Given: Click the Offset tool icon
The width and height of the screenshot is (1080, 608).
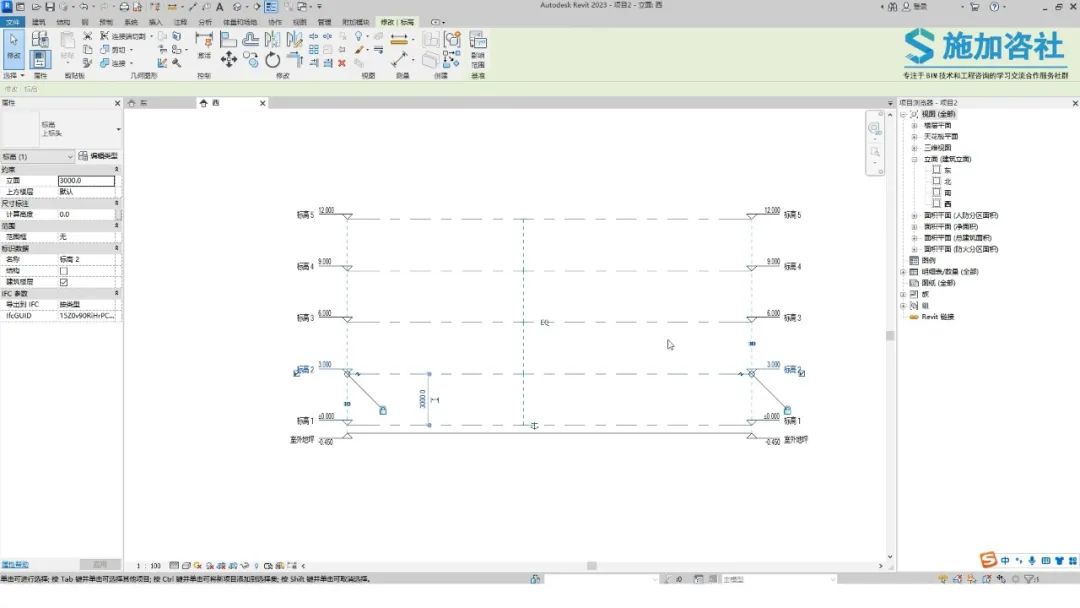Looking at the screenshot, I should [251, 39].
